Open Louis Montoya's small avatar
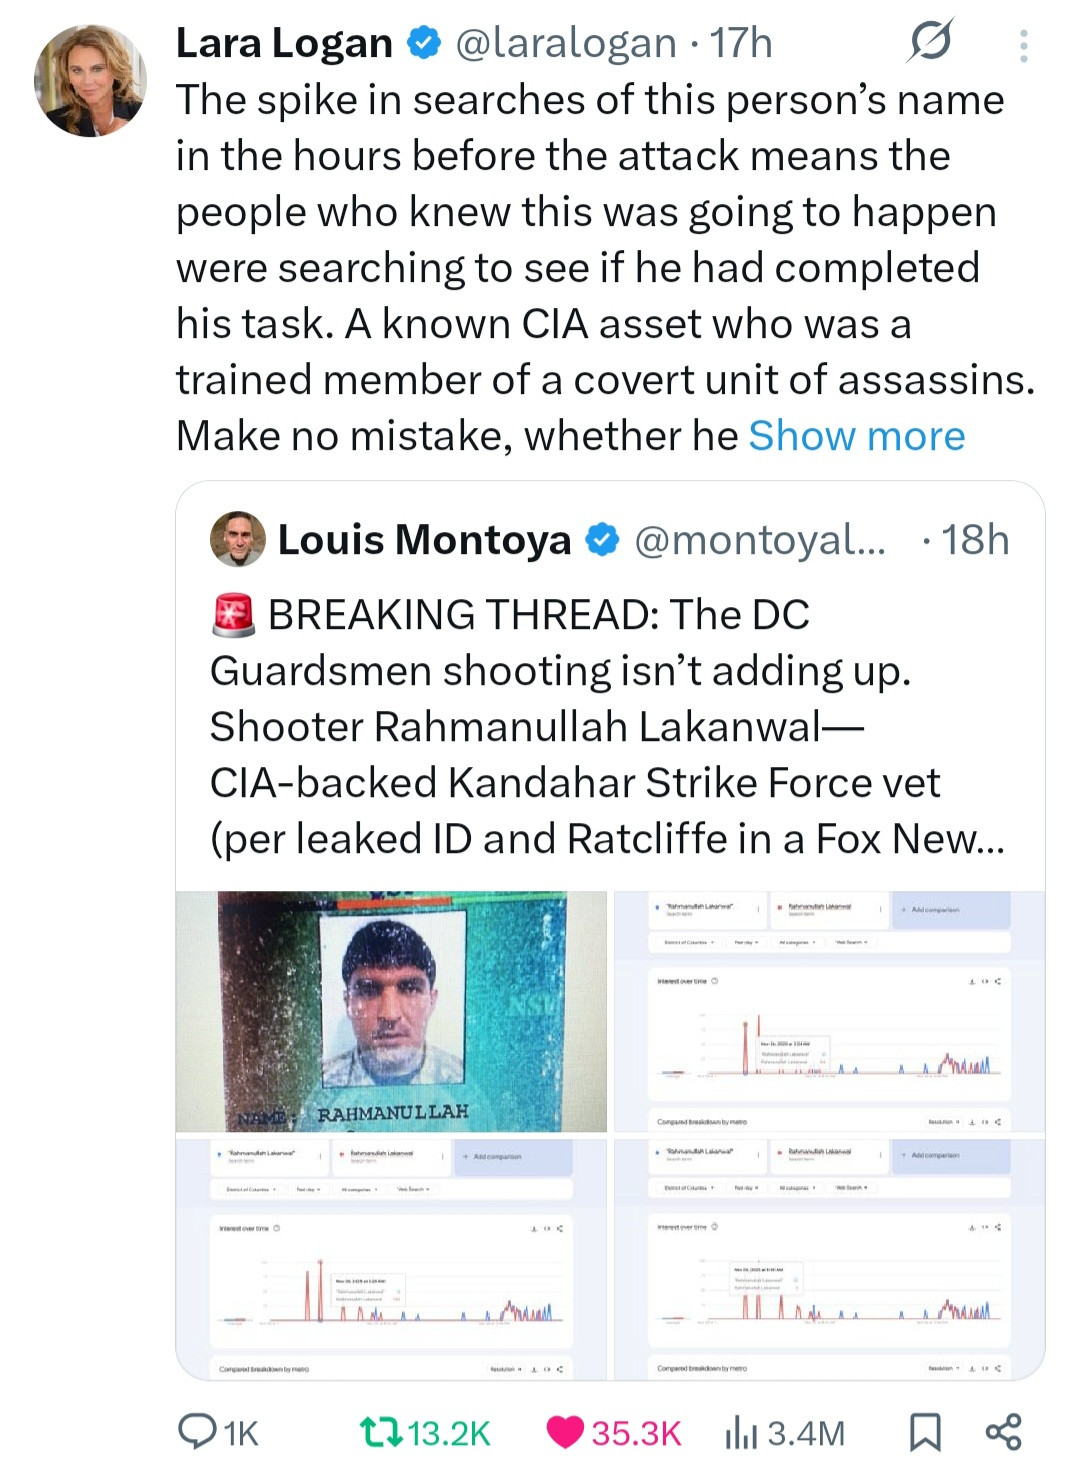This screenshot has height=1476, width=1080. pyautogui.click(x=238, y=539)
